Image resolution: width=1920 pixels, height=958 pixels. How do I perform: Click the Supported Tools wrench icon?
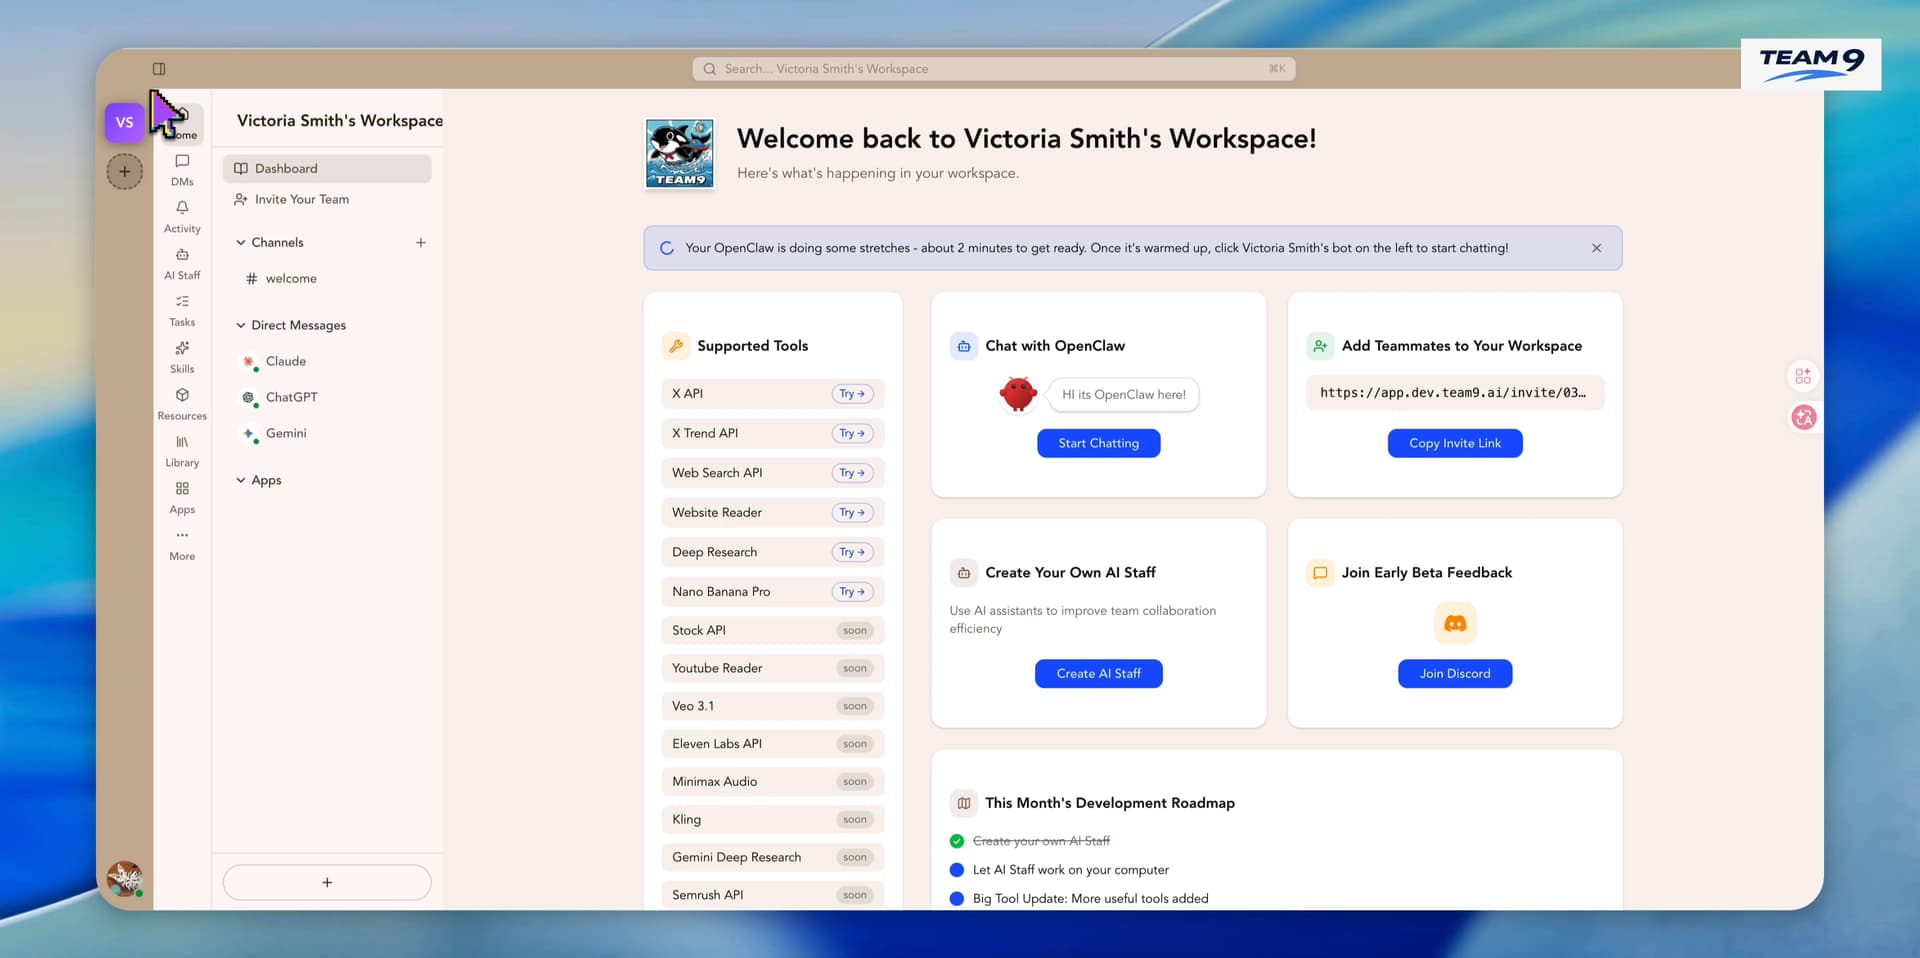(676, 346)
